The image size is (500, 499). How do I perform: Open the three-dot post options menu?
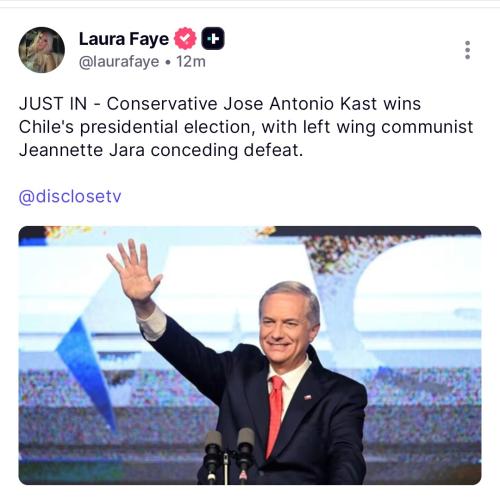(467, 50)
